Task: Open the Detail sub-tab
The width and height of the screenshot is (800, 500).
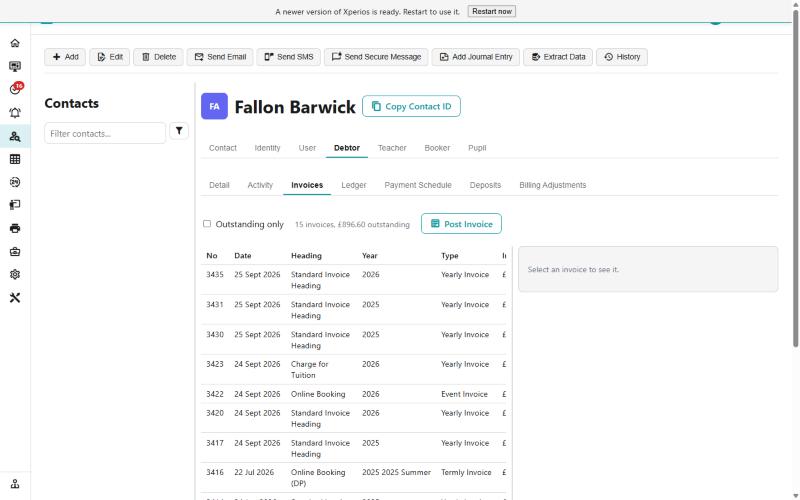Action: click(x=219, y=185)
